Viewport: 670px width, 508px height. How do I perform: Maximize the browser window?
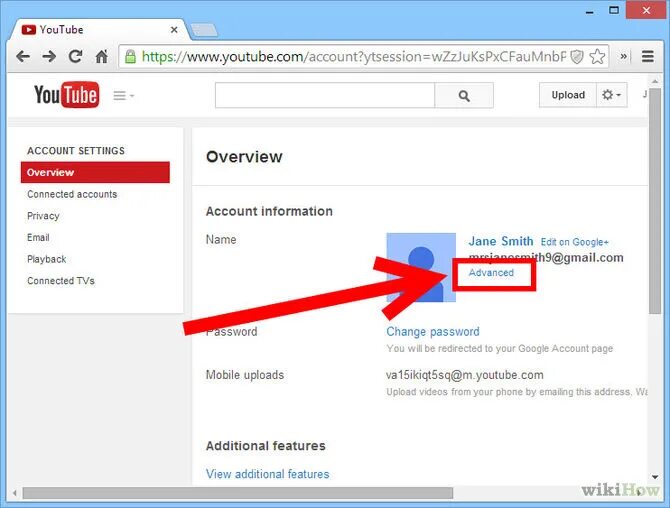click(614, 10)
